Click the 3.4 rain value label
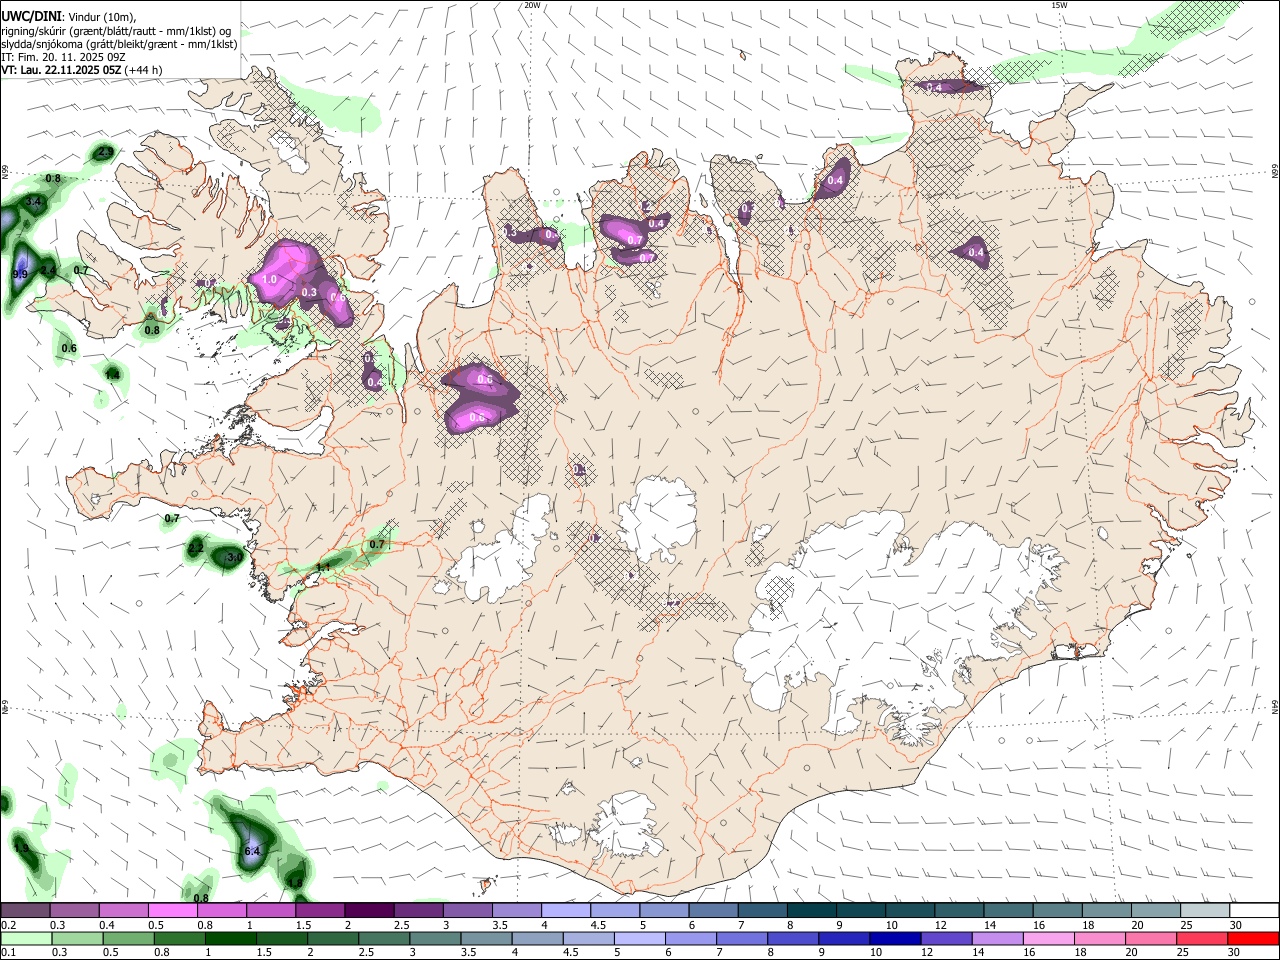Viewport: 1280px width, 960px height. click(33, 202)
